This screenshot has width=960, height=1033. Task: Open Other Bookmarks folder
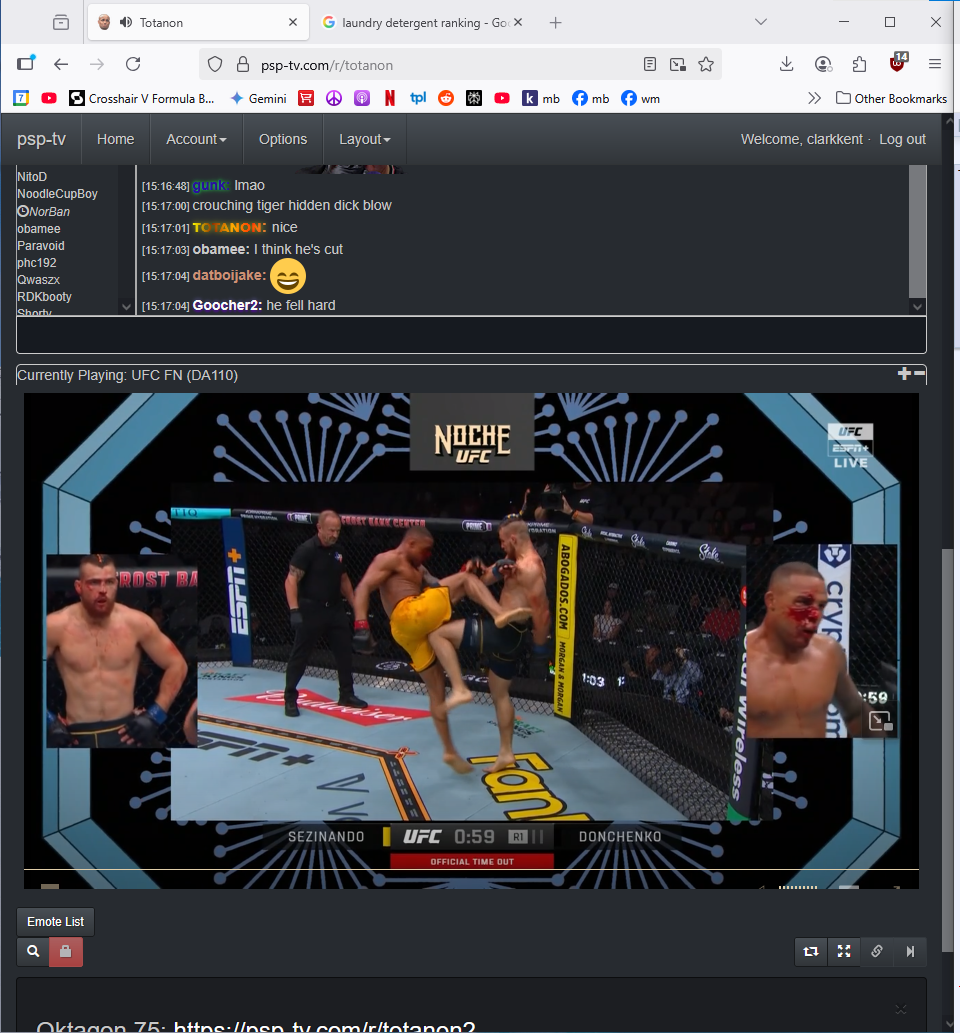(891, 98)
